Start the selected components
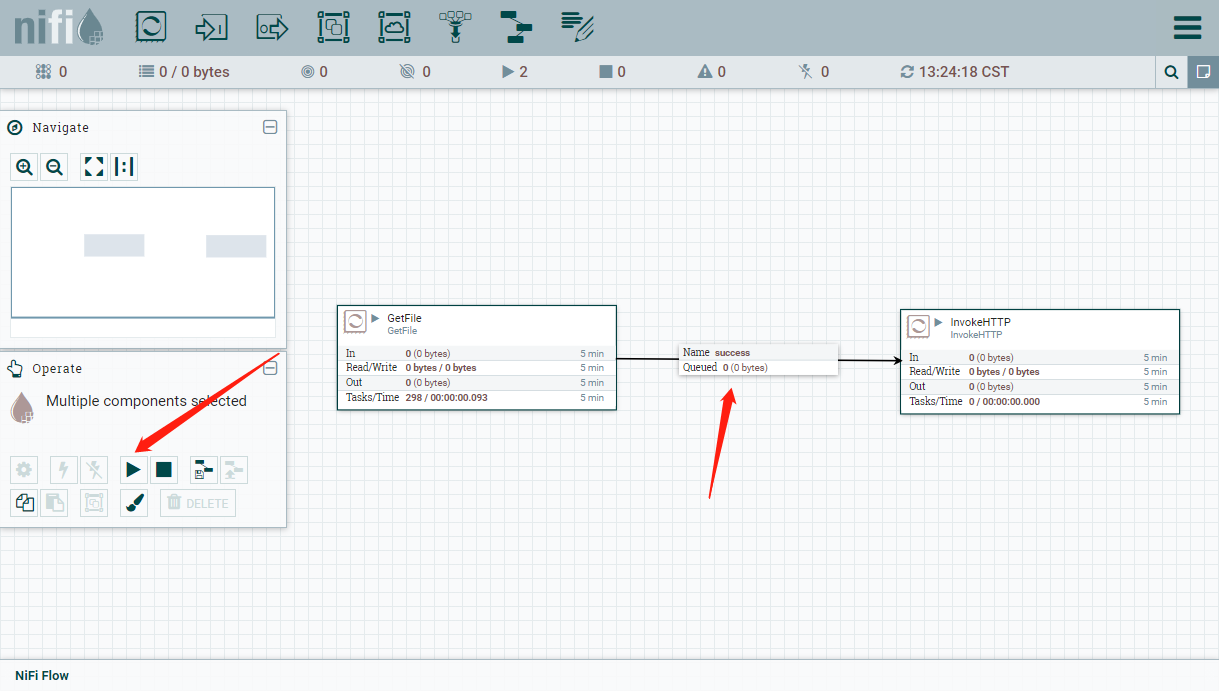Viewport: 1219px width, 691px height. 134,469
